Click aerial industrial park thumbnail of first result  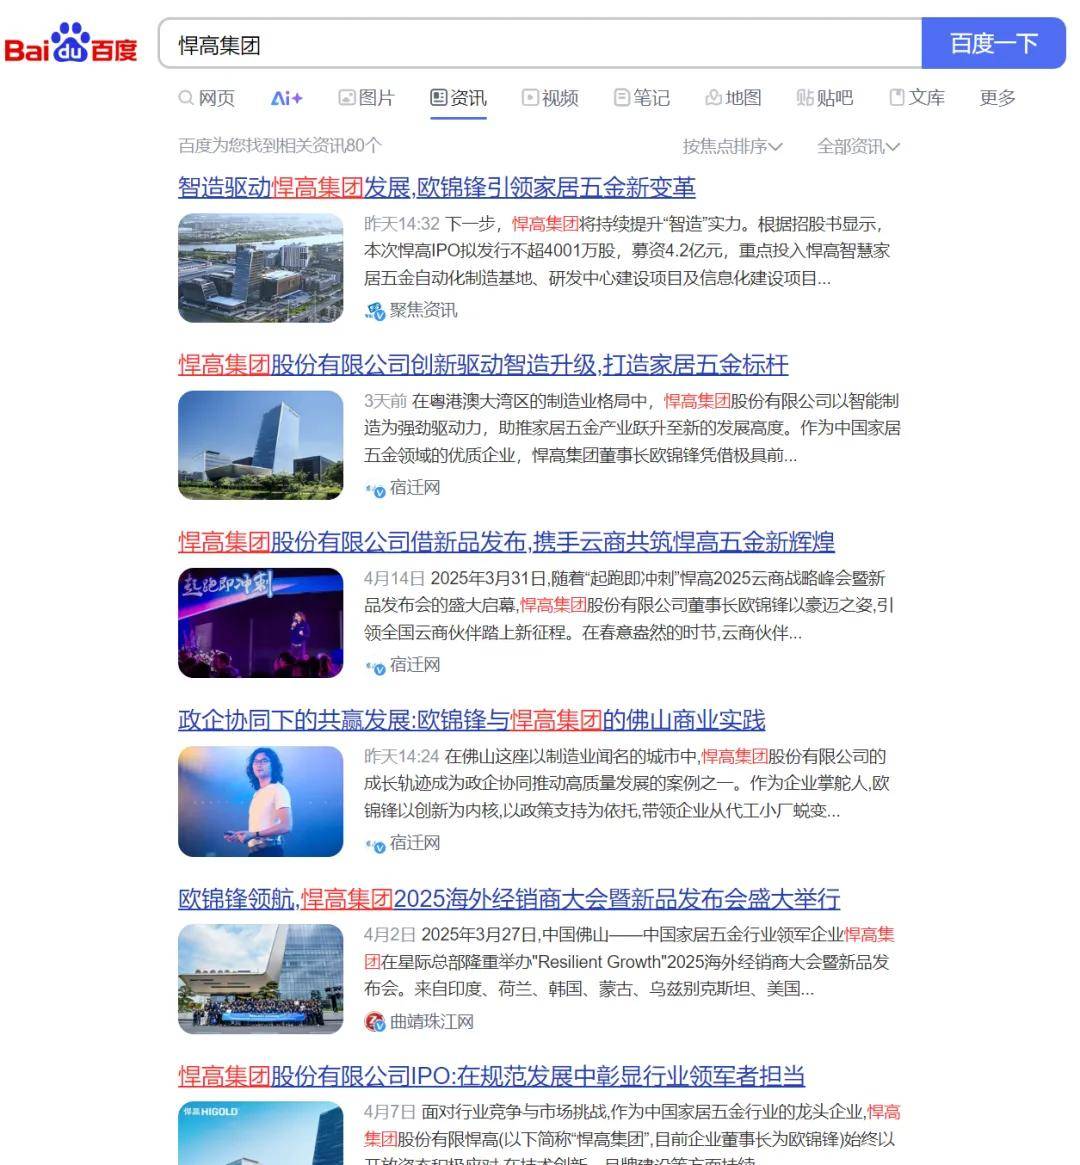261,268
